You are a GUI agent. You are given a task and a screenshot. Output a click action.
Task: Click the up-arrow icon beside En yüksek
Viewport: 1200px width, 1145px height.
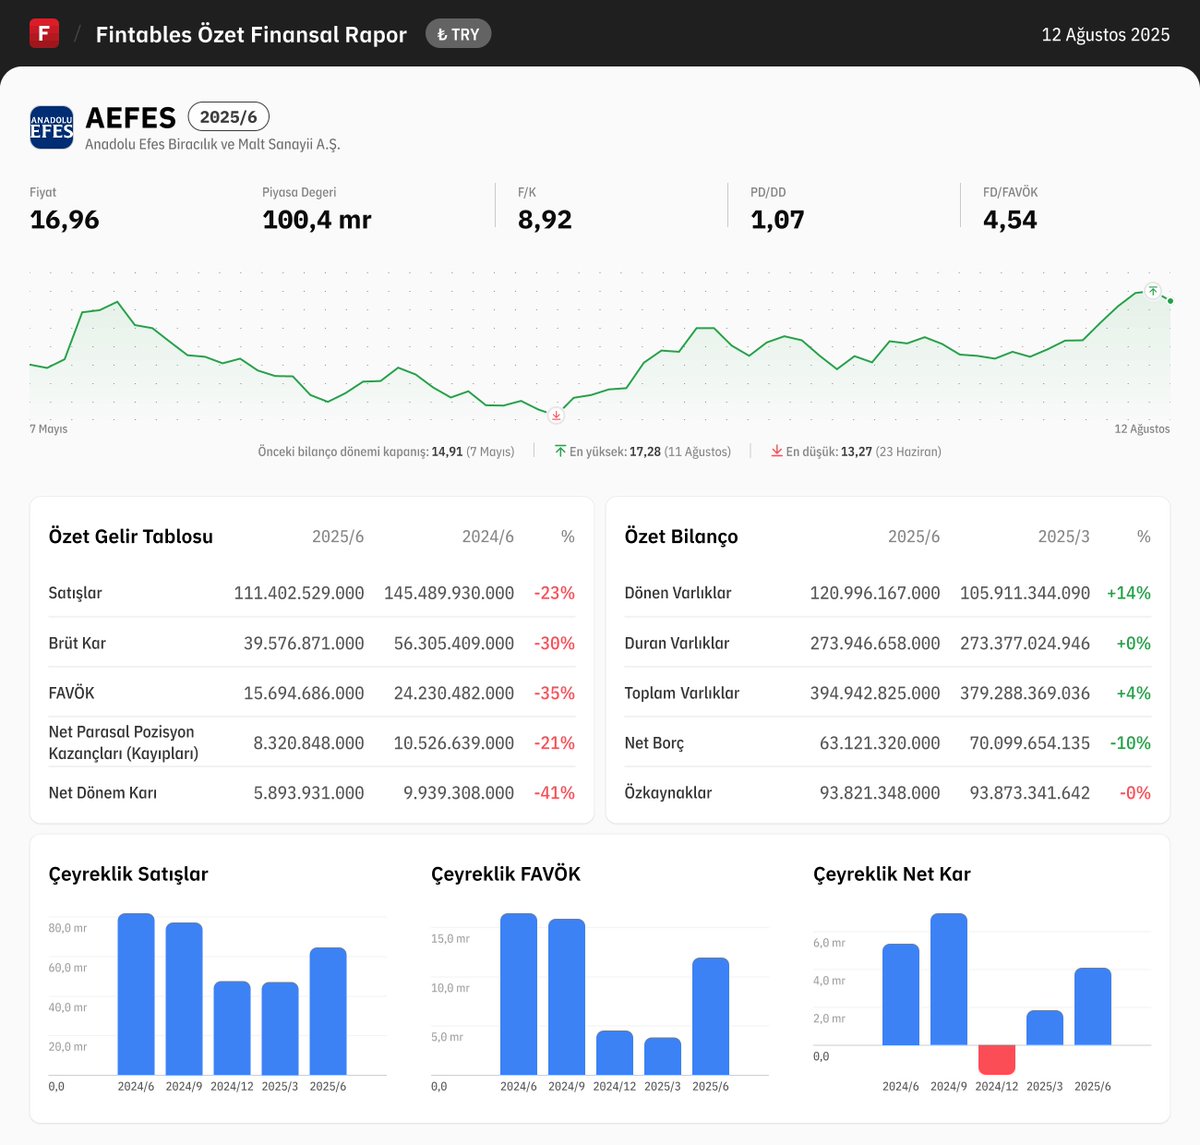tap(562, 451)
